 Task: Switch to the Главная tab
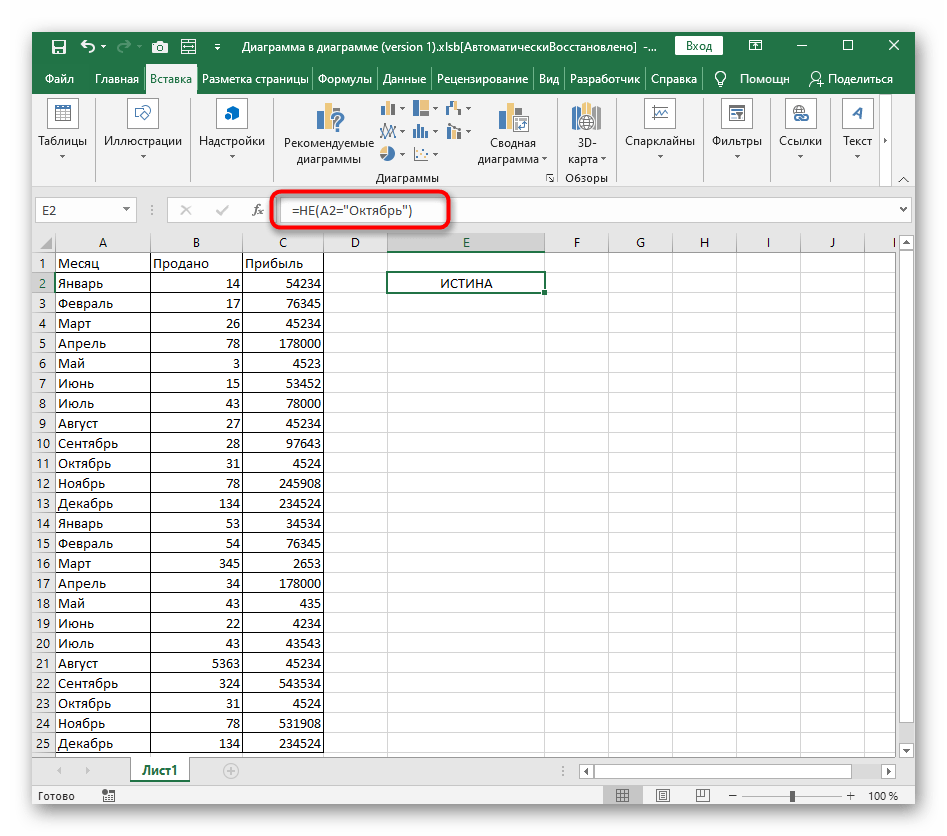117,79
